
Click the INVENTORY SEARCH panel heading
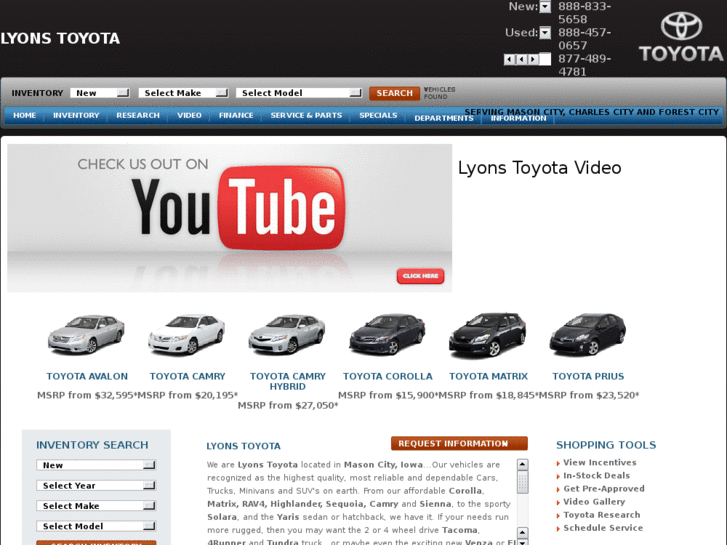coord(92,445)
